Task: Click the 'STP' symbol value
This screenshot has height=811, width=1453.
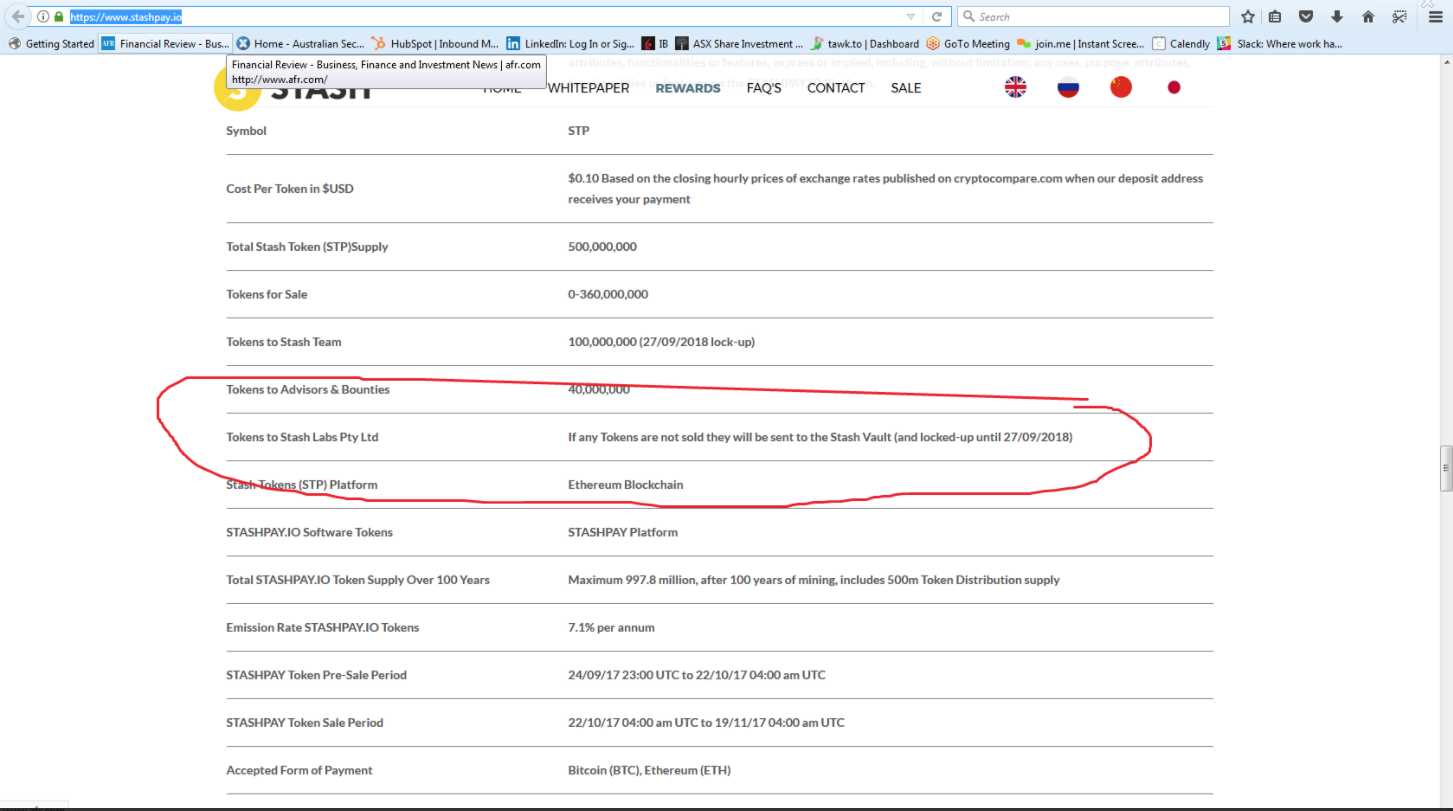Action: (x=579, y=131)
